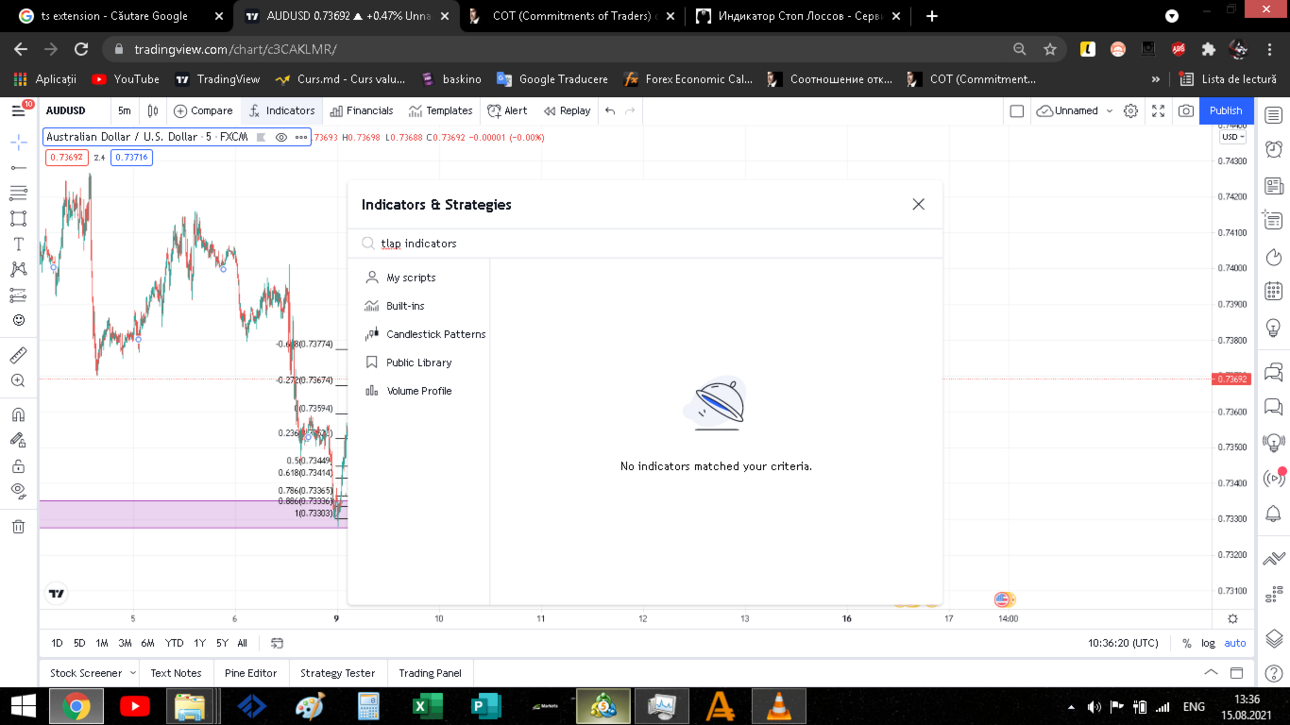1290x725 pixels.
Task: Click the indicator search field
Action: [645, 243]
